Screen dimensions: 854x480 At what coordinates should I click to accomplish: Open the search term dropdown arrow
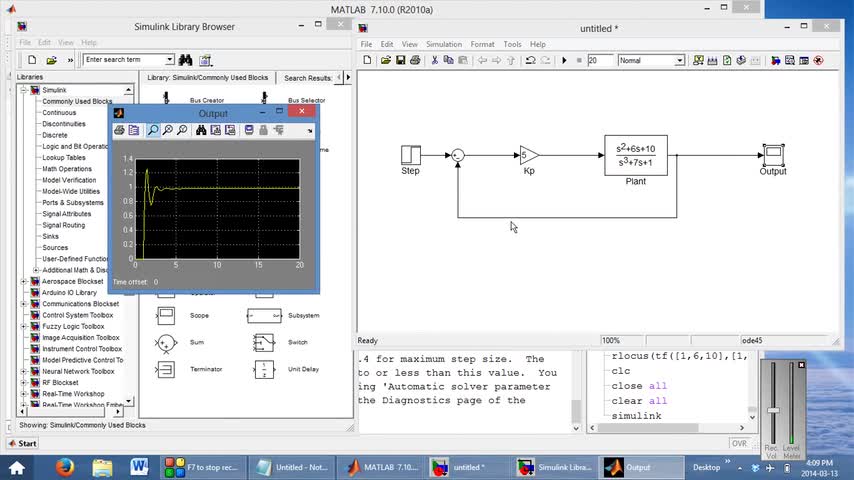[x=170, y=60]
